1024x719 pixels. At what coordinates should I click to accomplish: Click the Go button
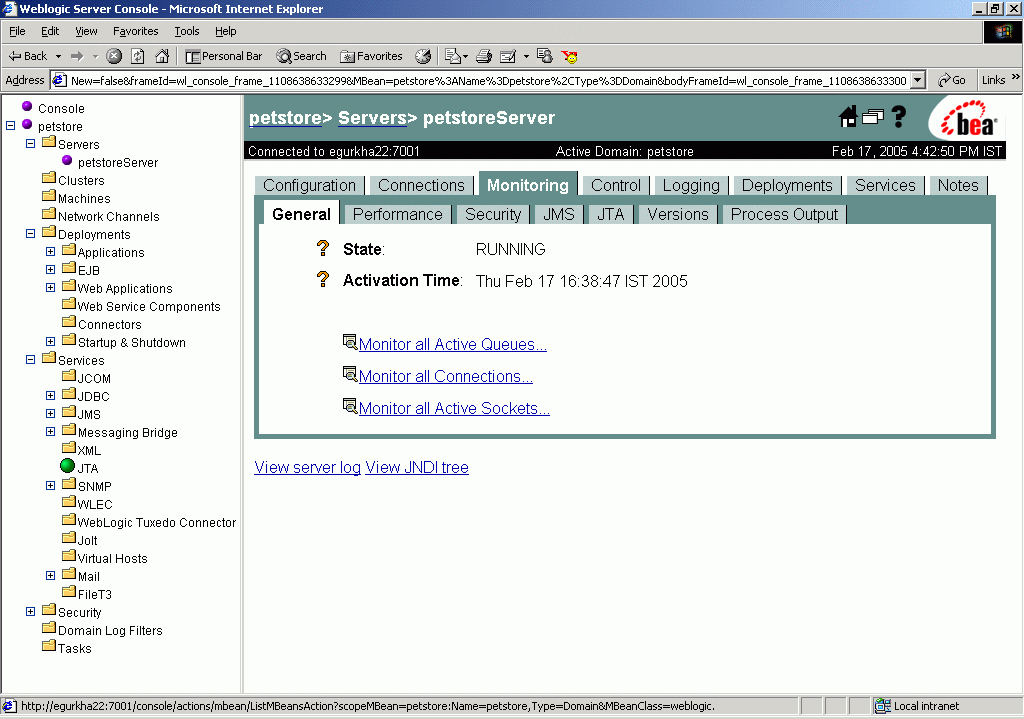[x=951, y=80]
